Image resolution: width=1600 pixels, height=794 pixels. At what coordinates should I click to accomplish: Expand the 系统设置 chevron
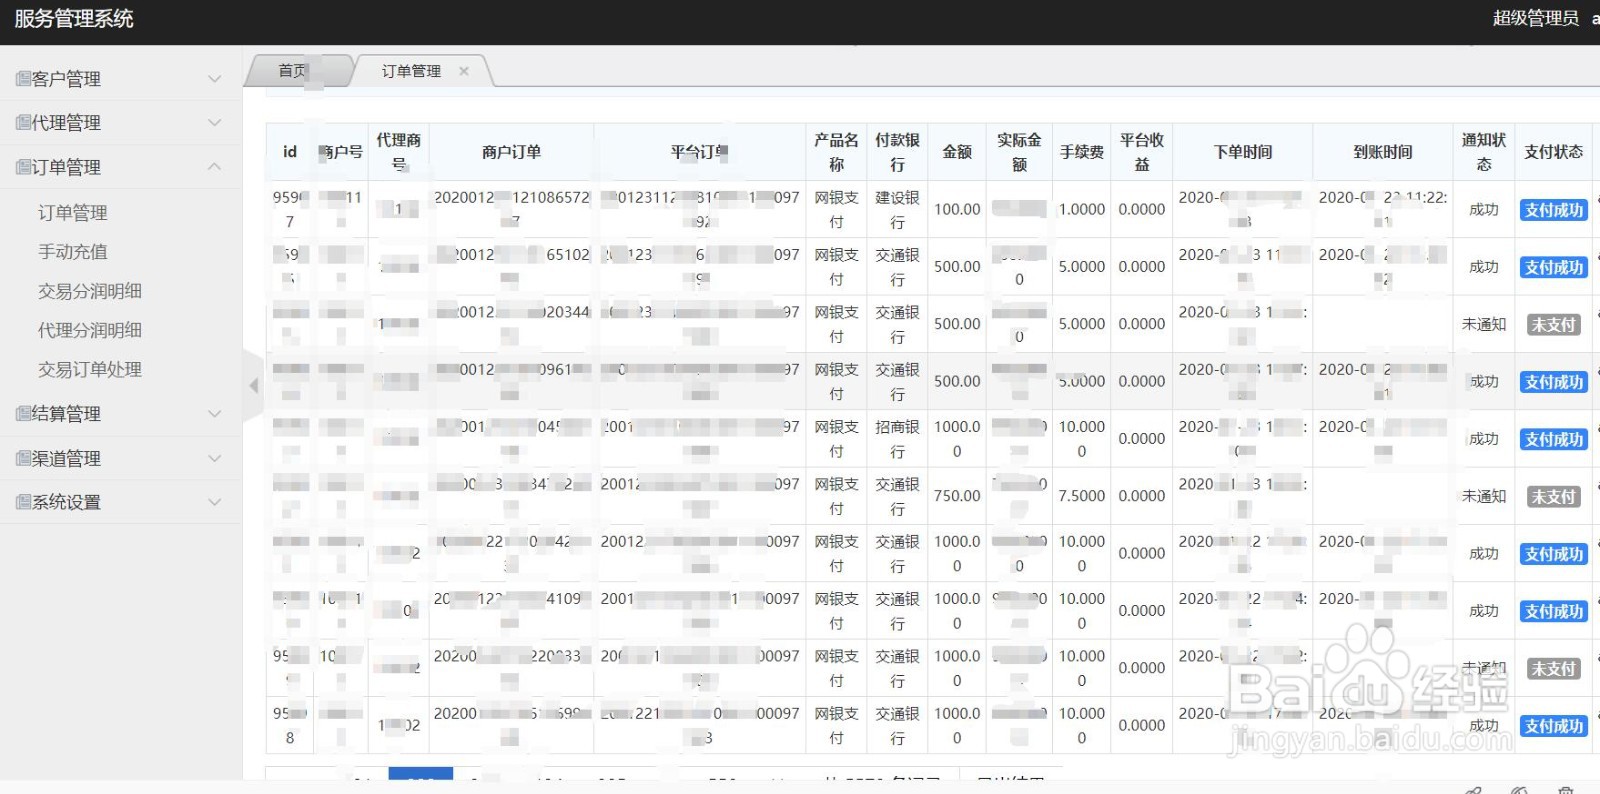tap(214, 502)
